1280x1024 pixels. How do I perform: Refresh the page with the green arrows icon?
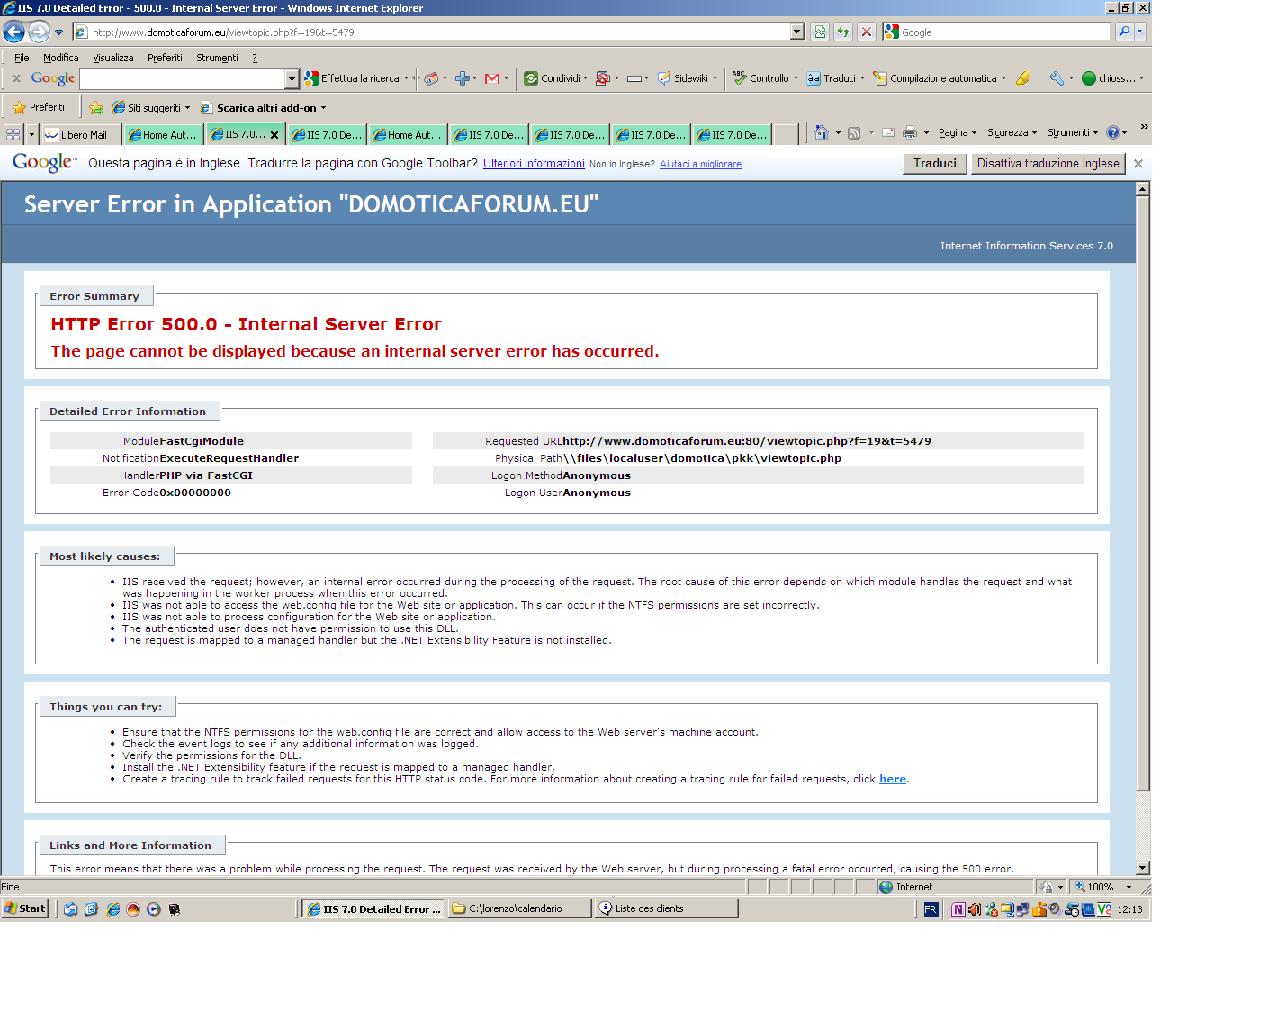(843, 32)
